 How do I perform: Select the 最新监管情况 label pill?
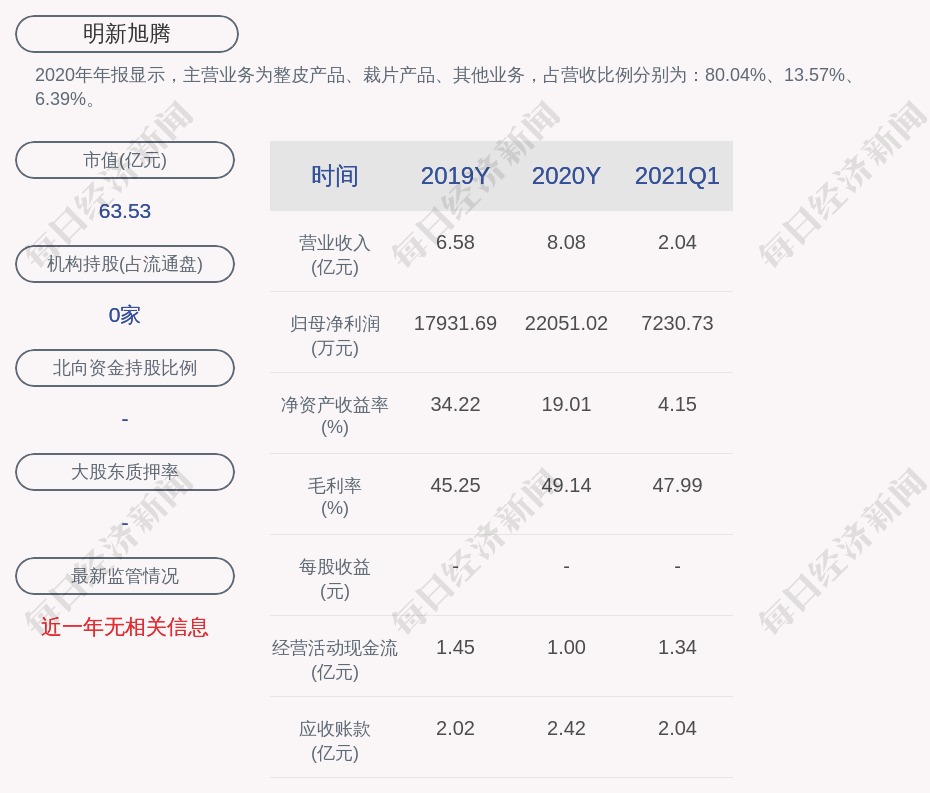coord(125,576)
